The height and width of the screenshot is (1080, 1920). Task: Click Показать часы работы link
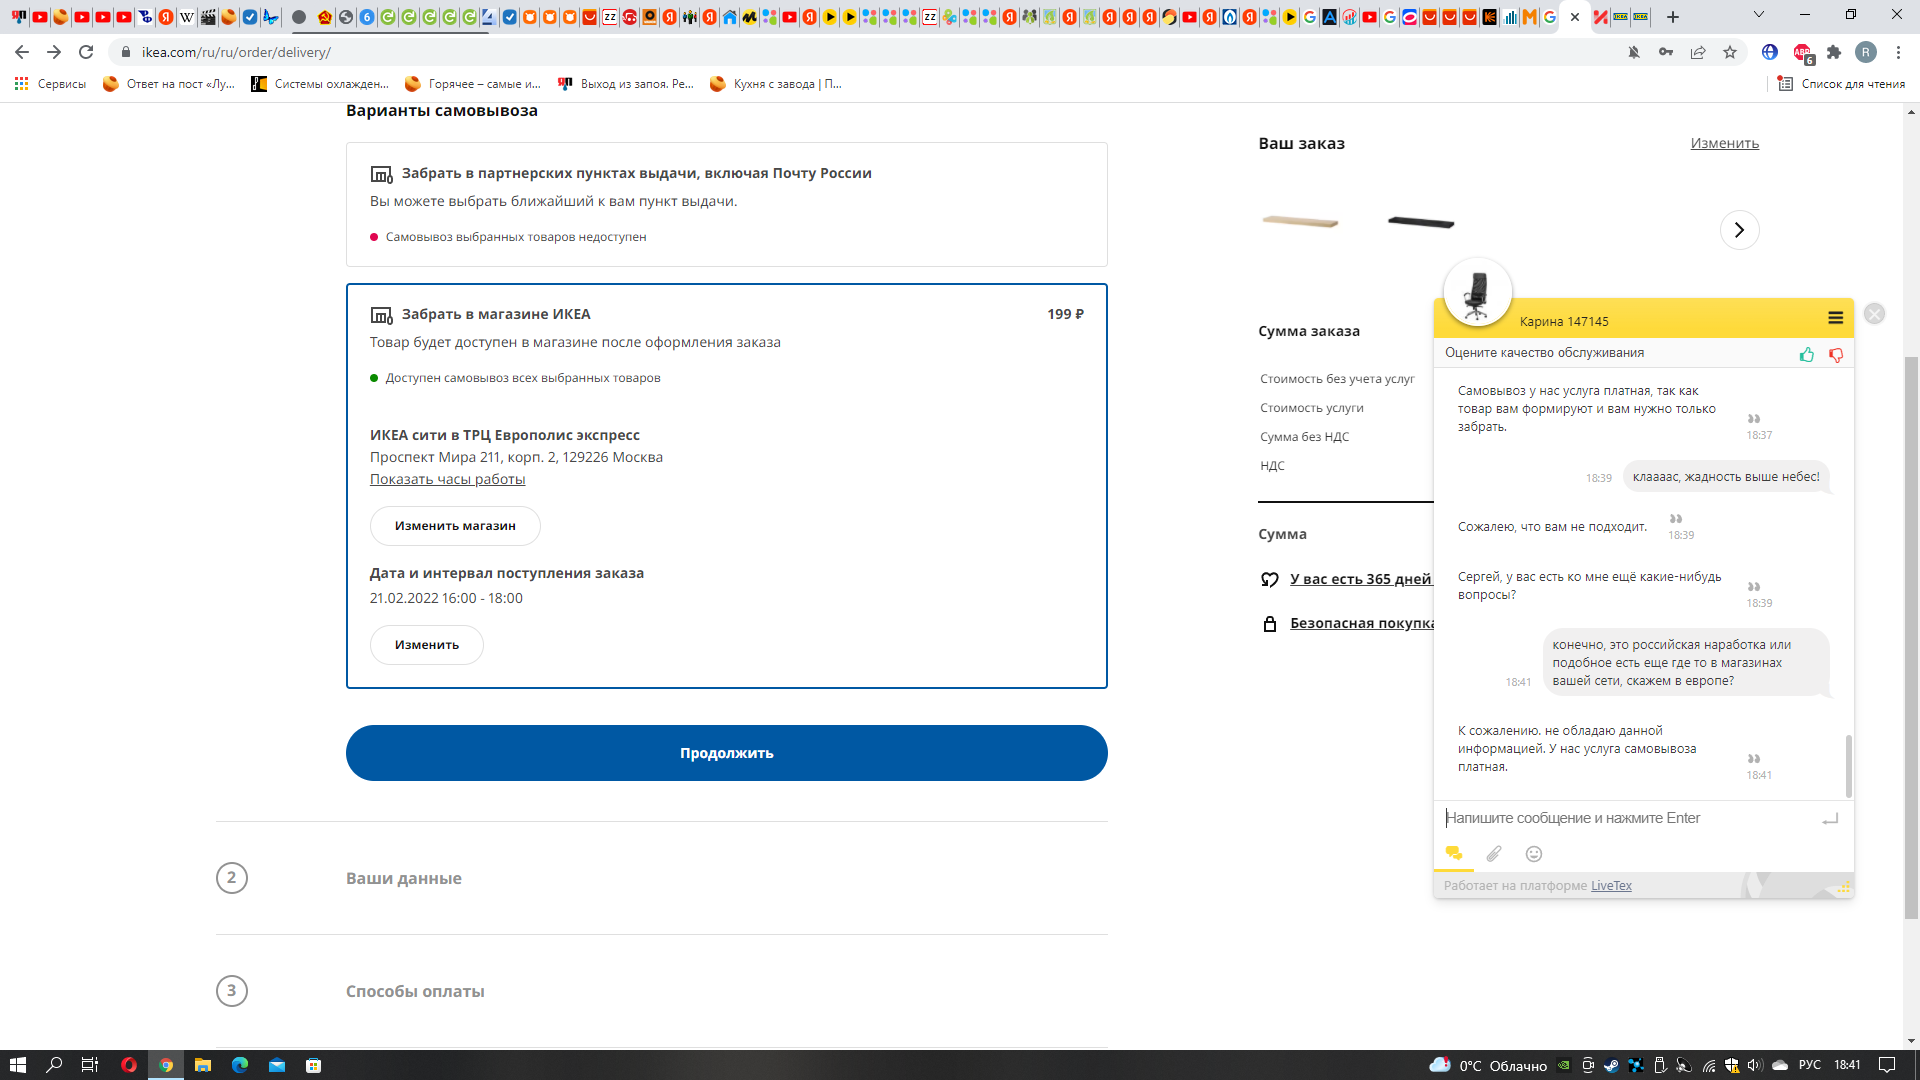pyautogui.click(x=447, y=479)
